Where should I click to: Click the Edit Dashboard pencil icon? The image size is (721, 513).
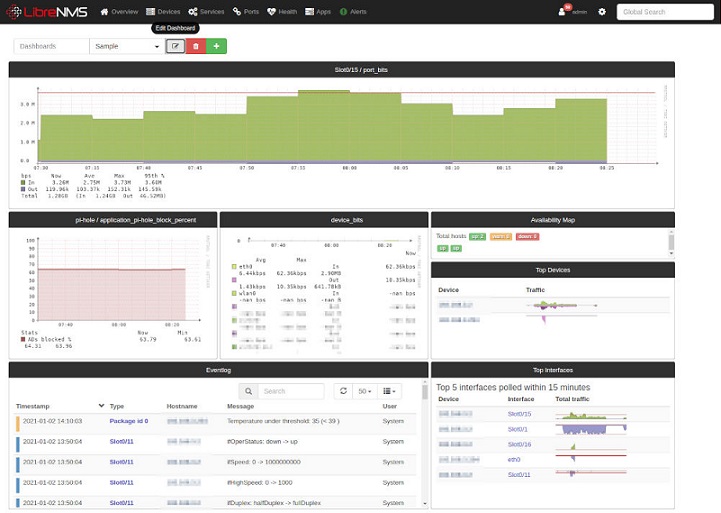point(175,46)
